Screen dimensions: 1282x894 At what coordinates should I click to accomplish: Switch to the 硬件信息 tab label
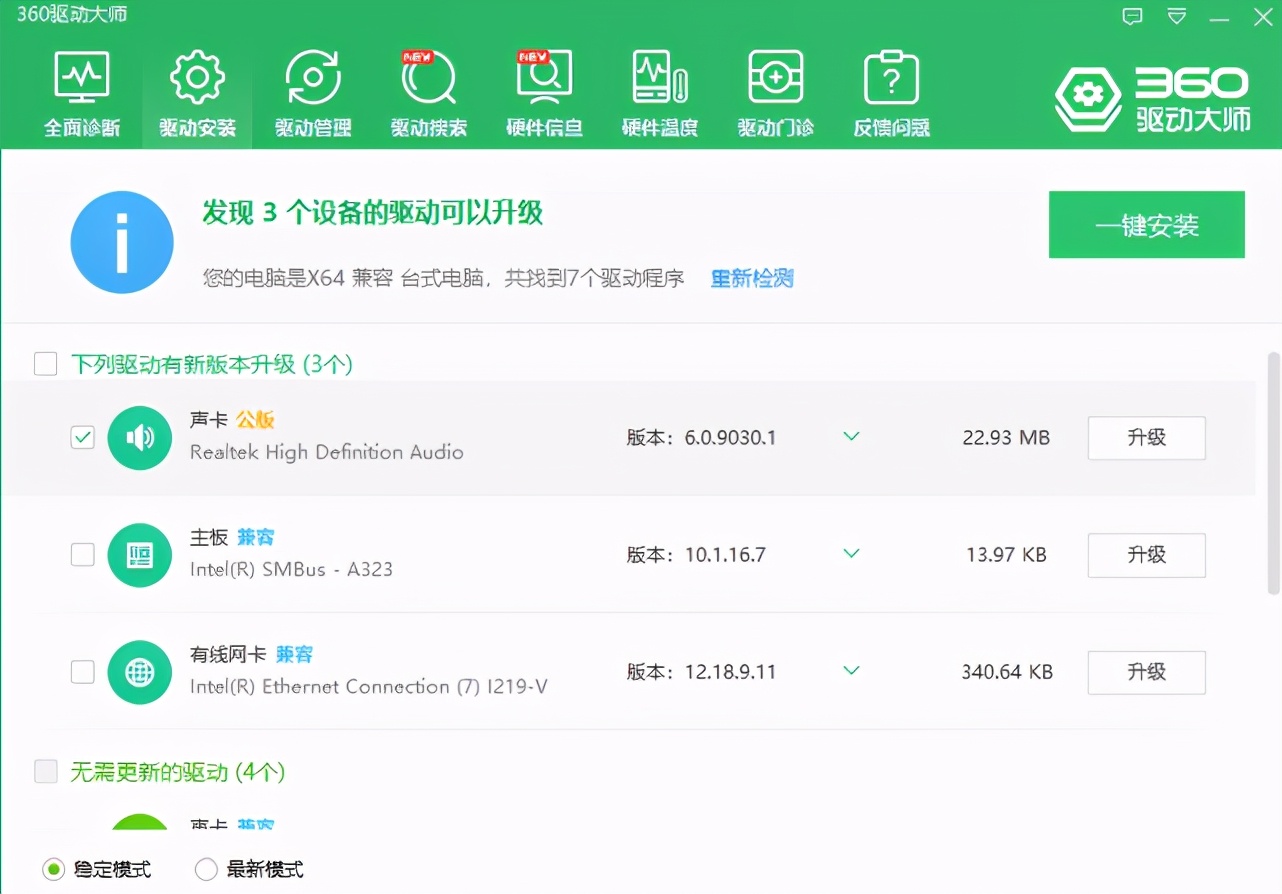click(x=545, y=128)
